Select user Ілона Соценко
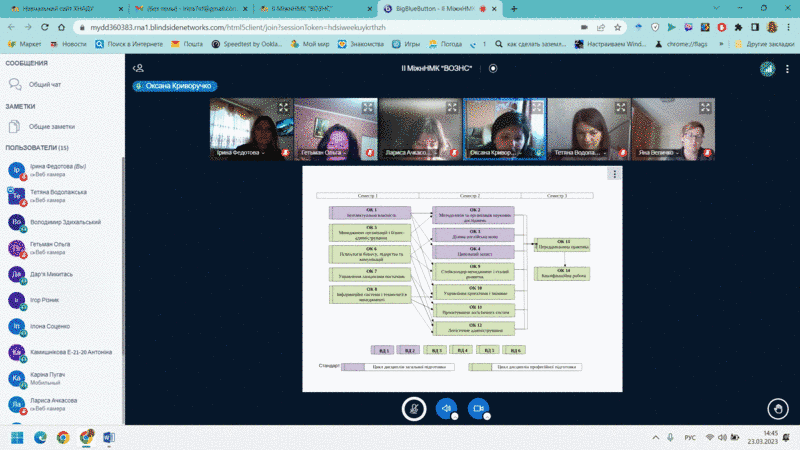The image size is (800, 450). [x=61, y=326]
